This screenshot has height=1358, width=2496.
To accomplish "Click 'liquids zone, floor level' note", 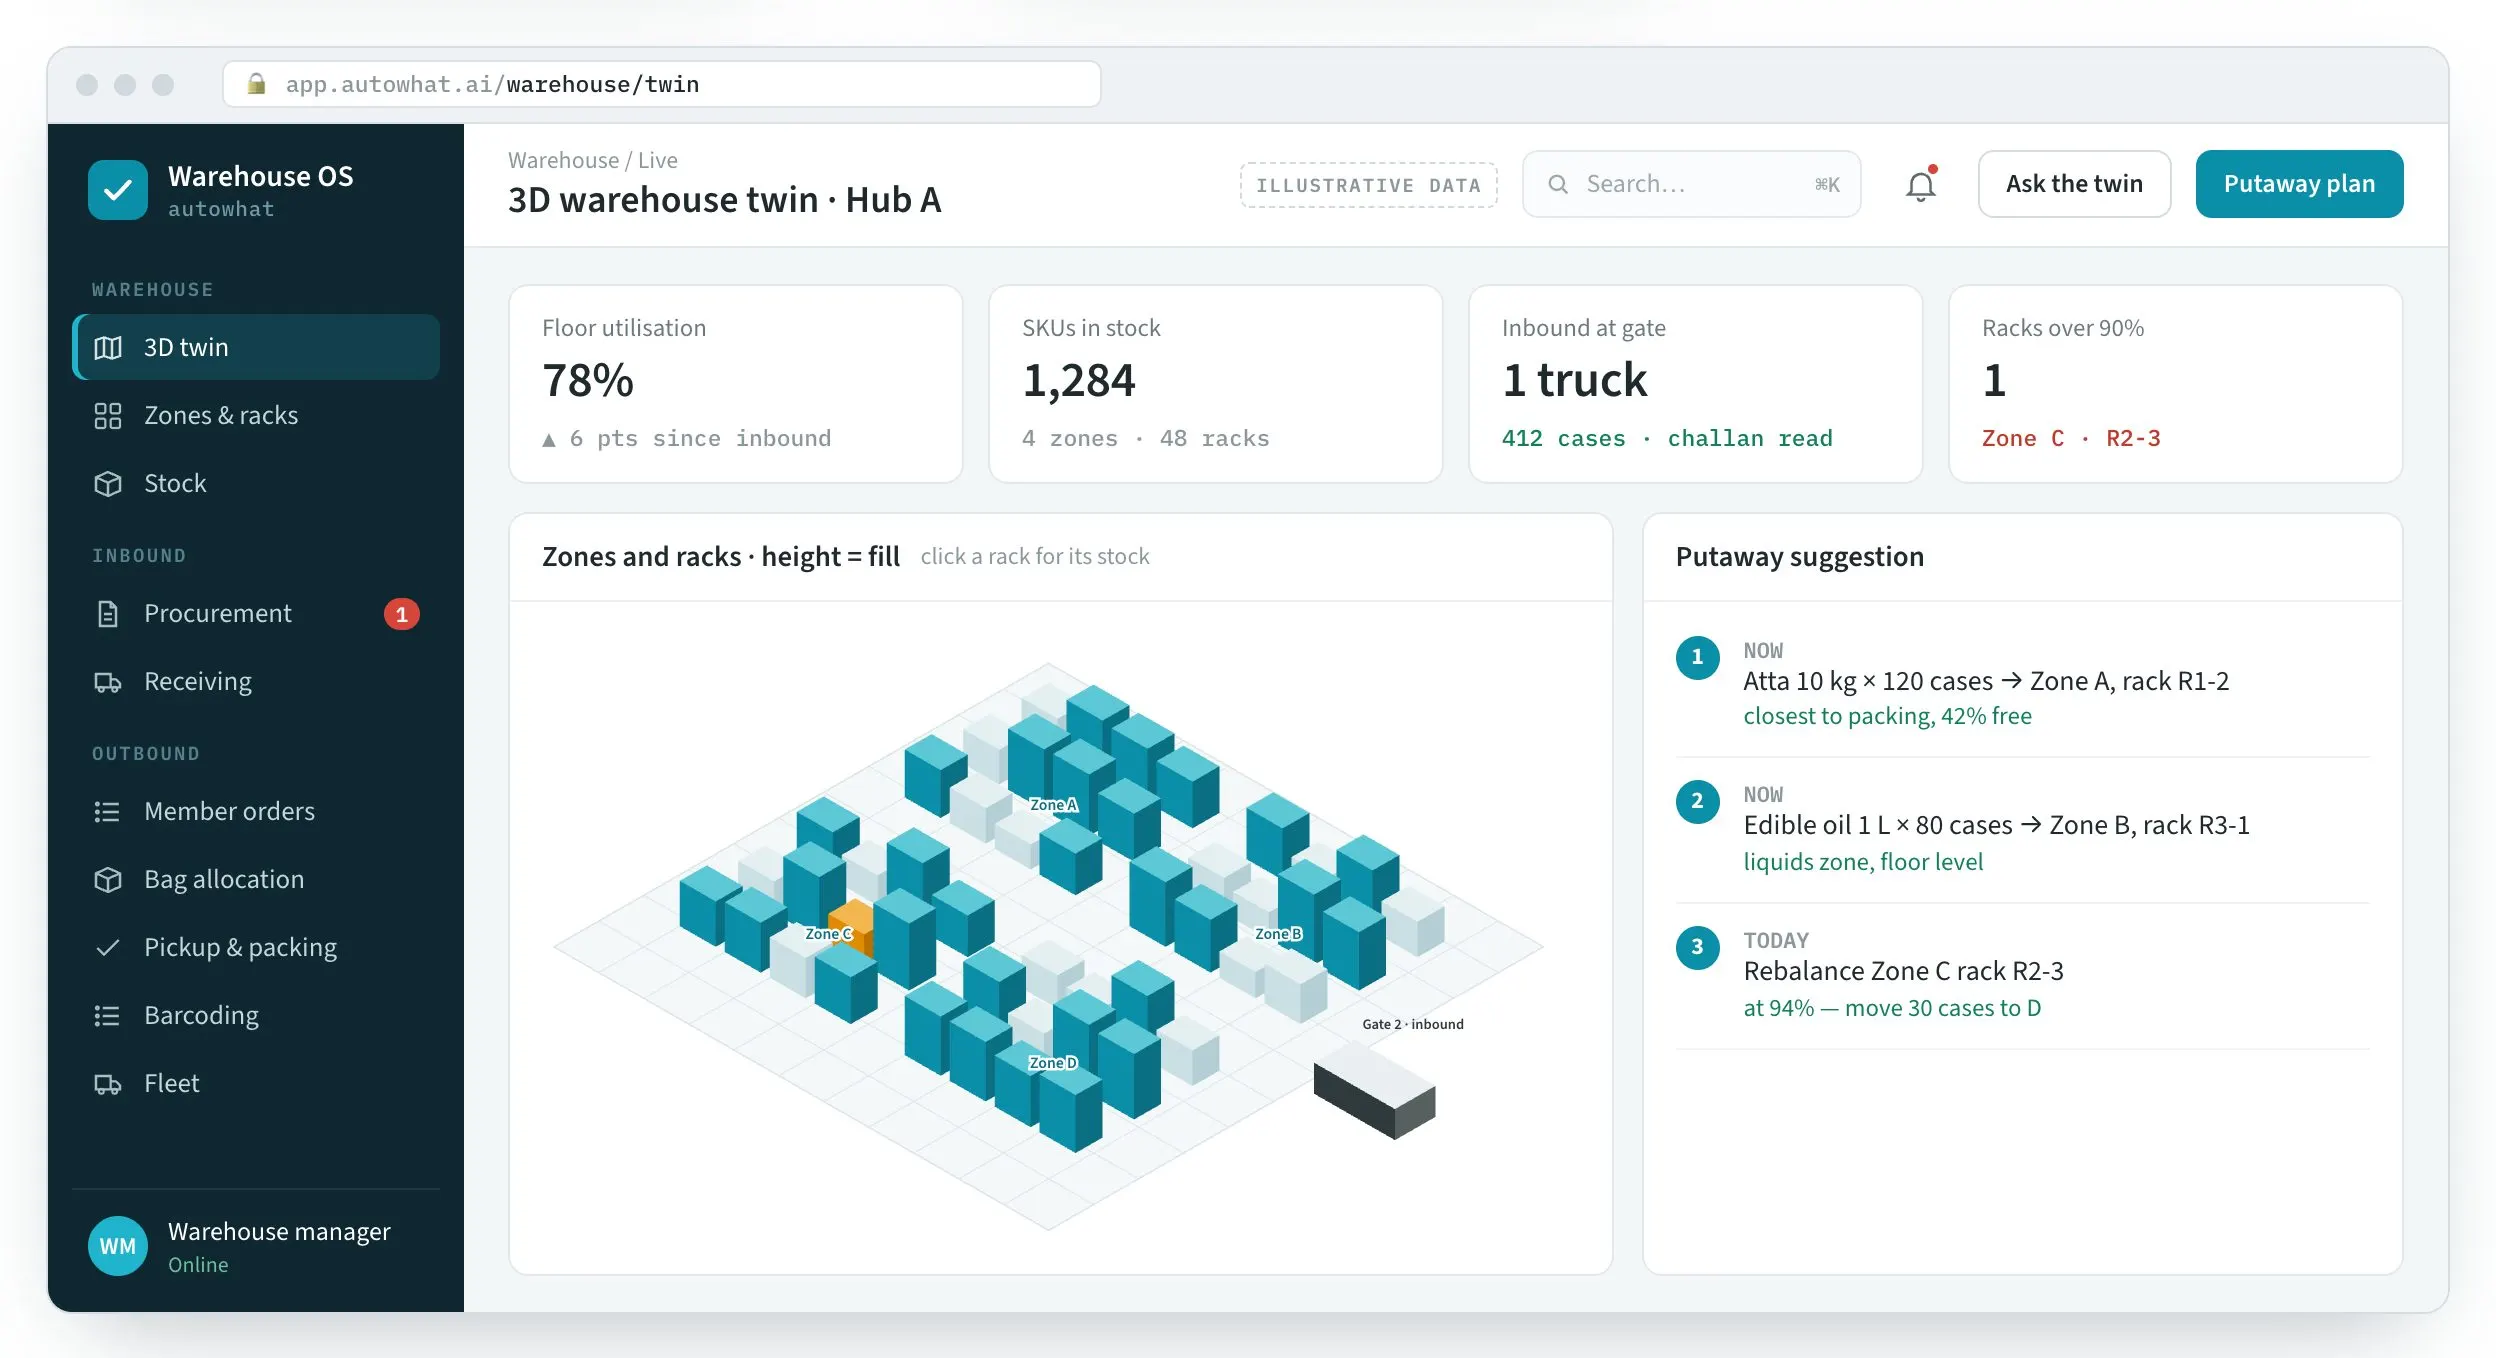I will point(1863,862).
